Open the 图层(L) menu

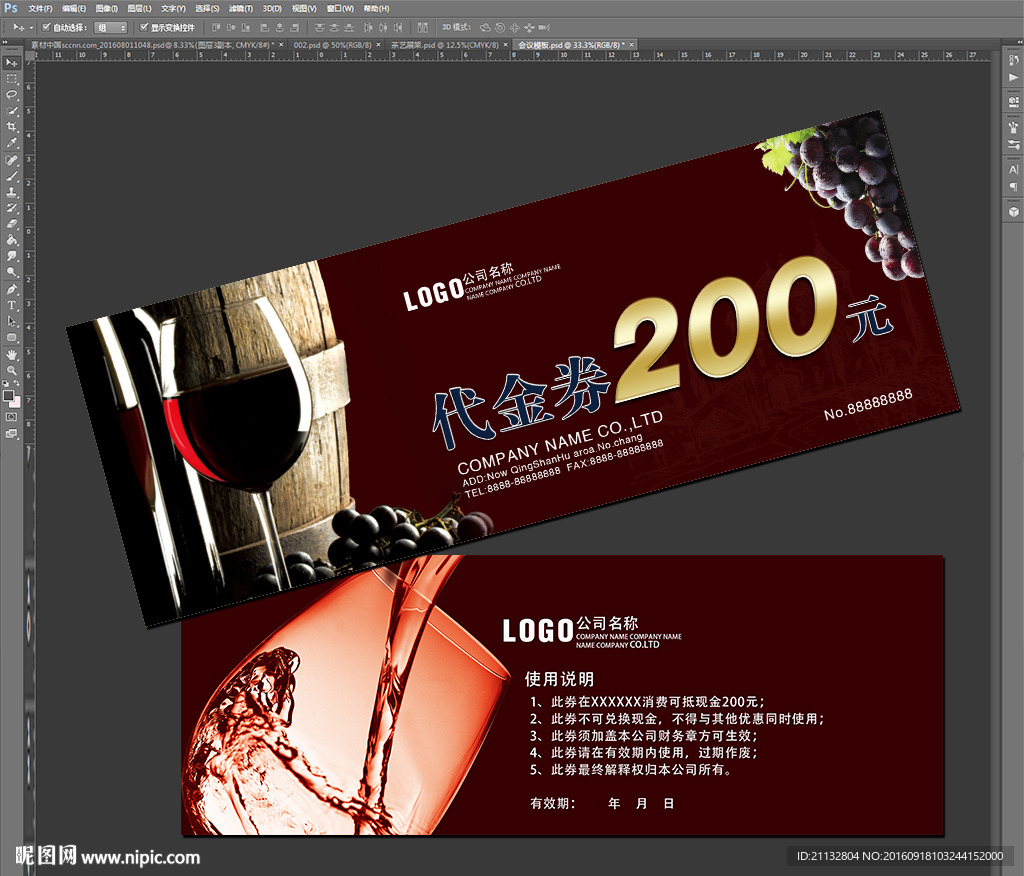coord(139,8)
